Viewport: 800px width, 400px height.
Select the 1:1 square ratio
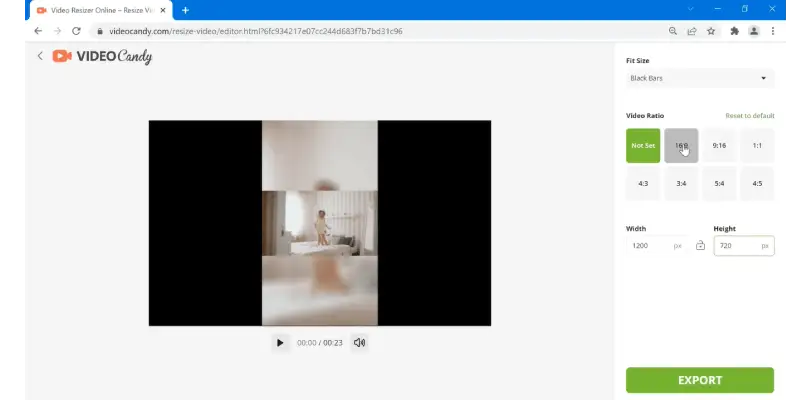(x=757, y=146)
